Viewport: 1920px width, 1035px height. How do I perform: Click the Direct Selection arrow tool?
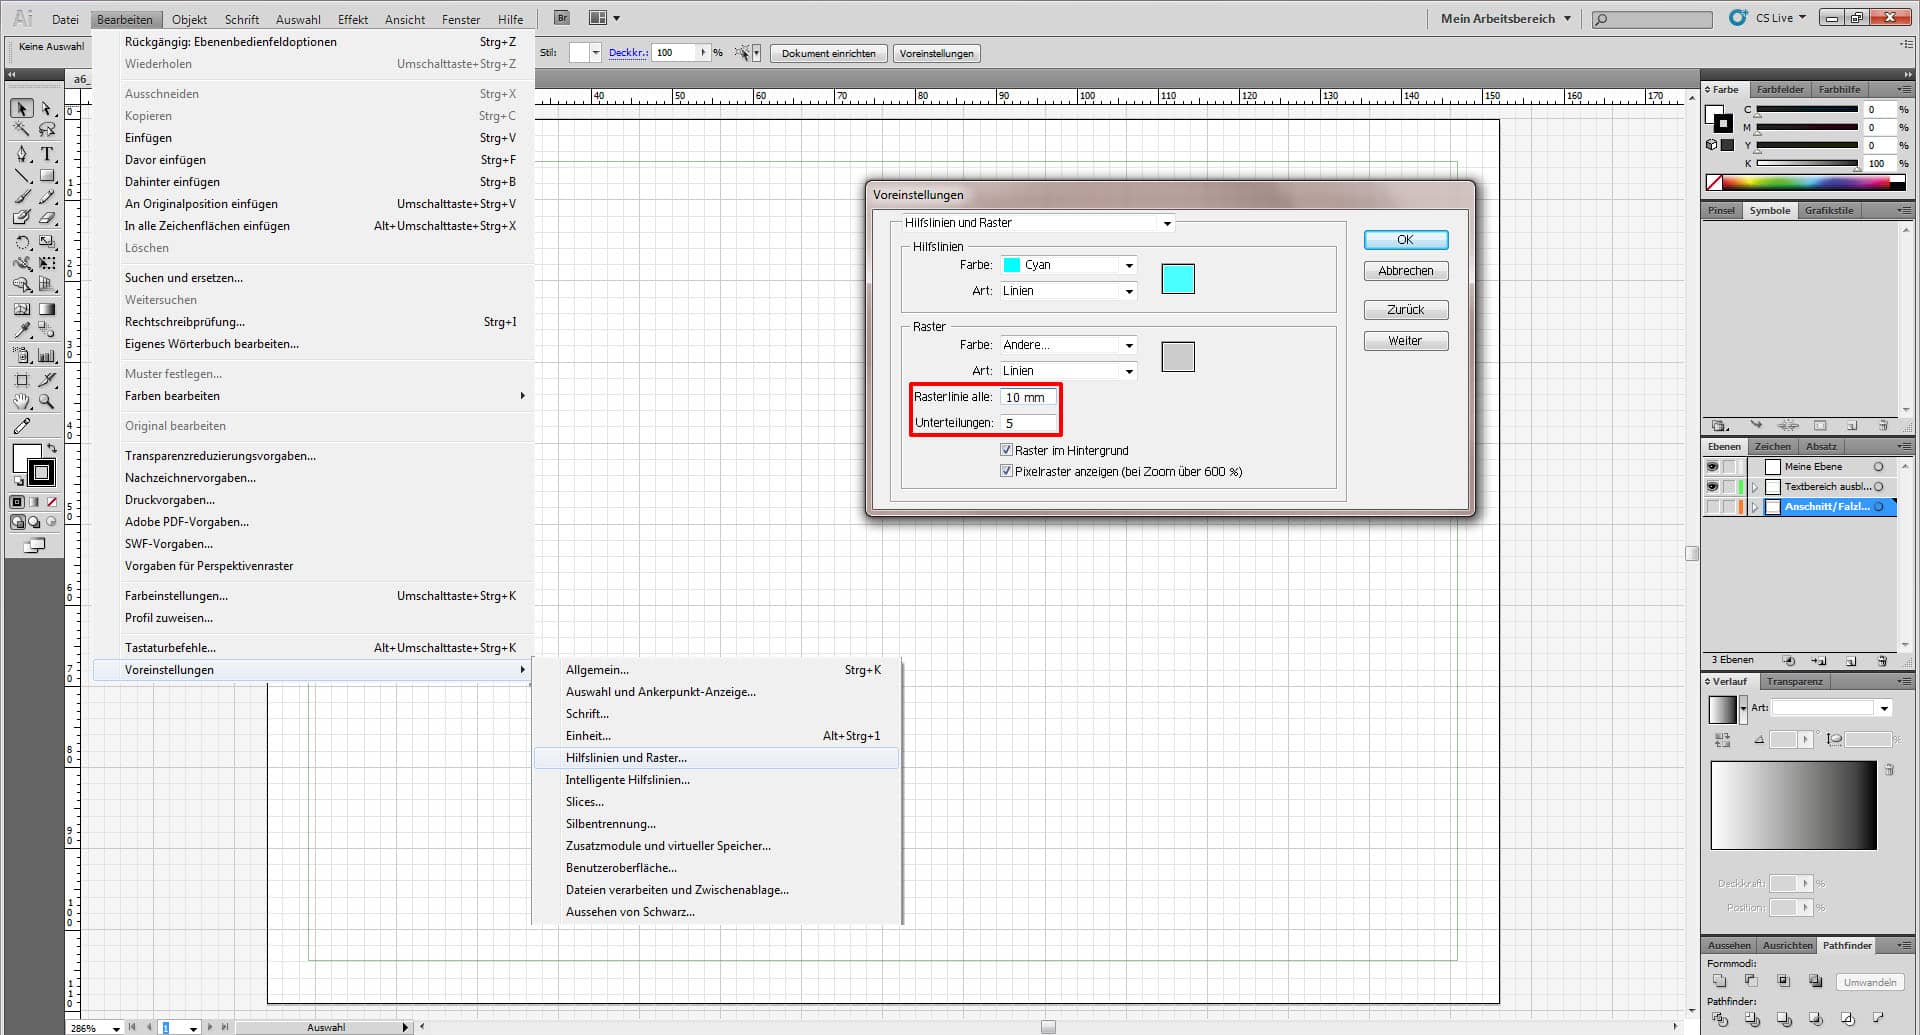coord(47,108)
